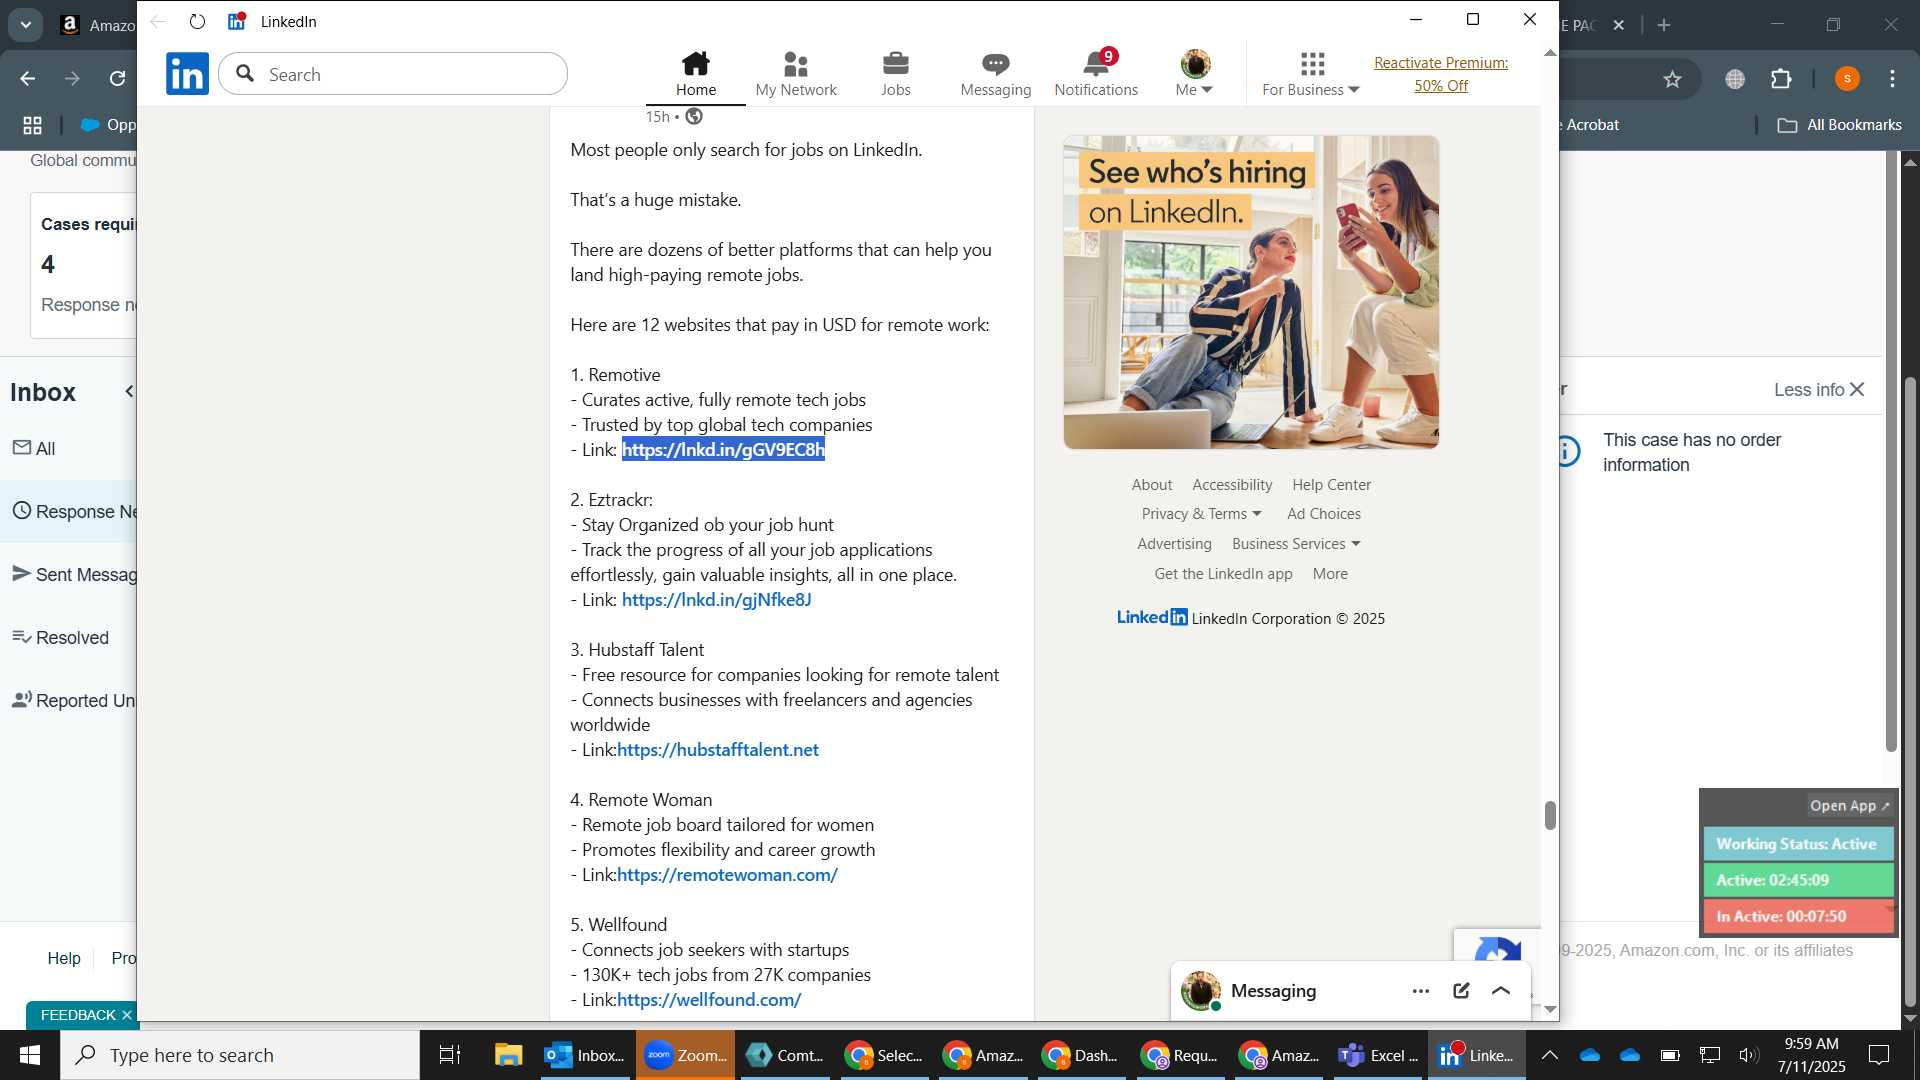
Task: Open the Eztrackr lnkd.in/gjNfke8J link
Action: pos(716,600)
